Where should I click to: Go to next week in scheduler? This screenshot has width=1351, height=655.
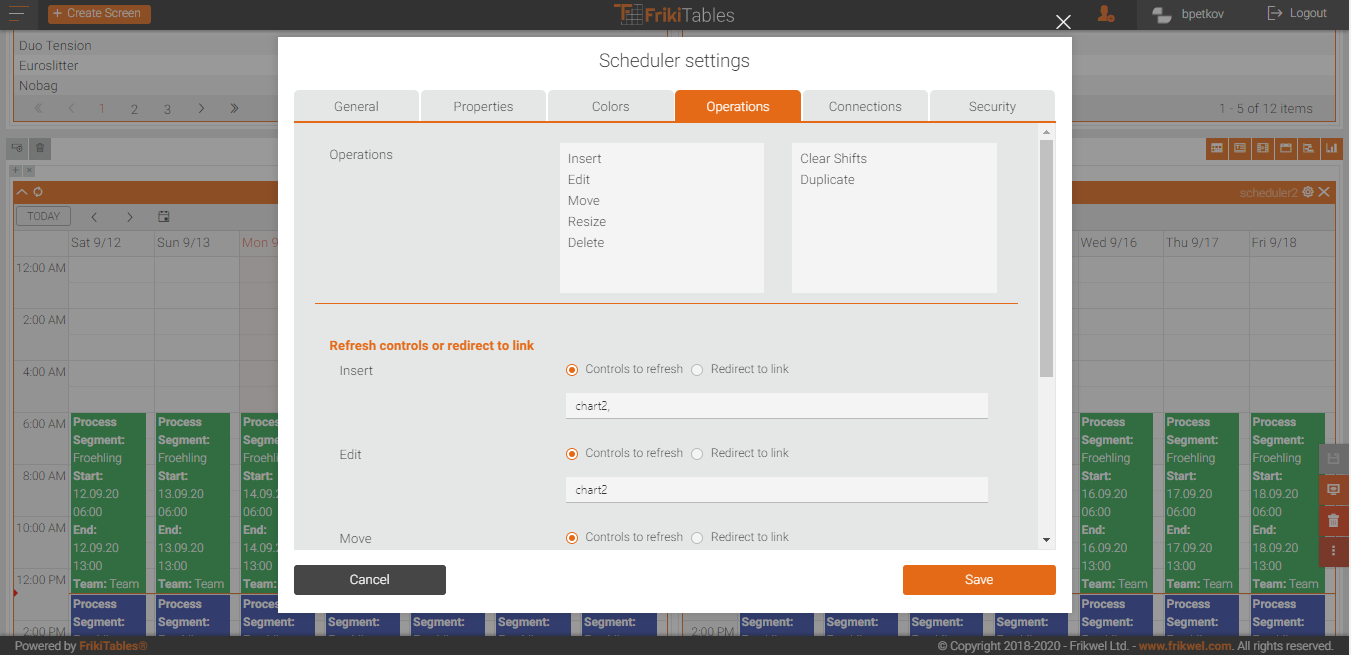point(130,217)
